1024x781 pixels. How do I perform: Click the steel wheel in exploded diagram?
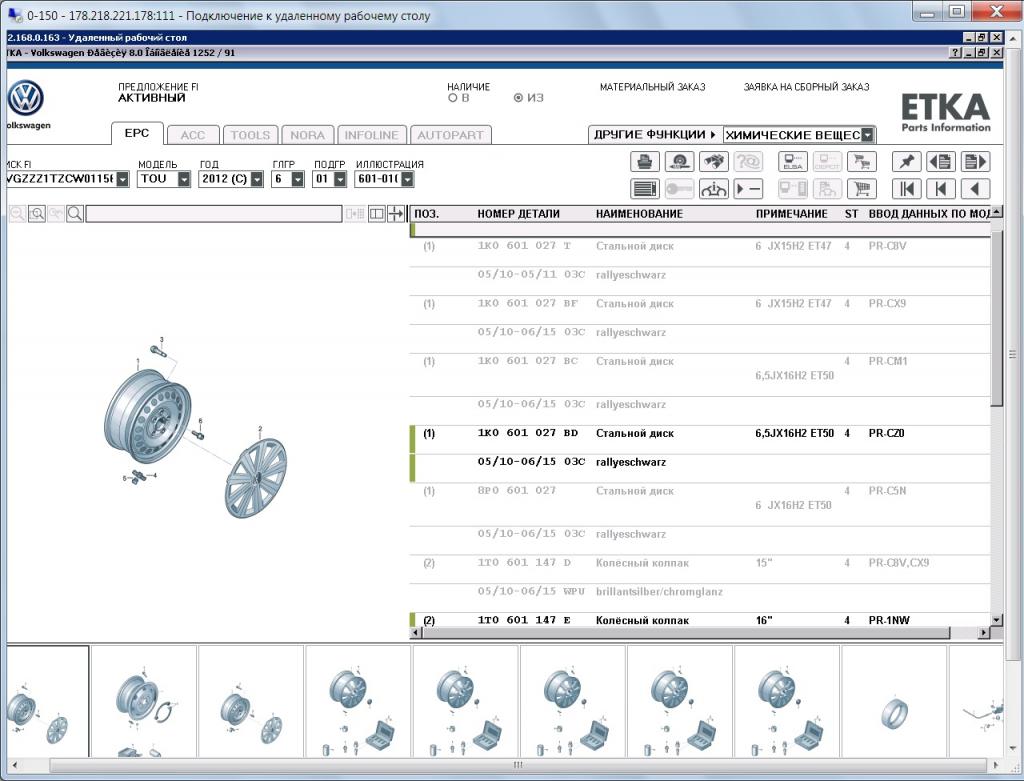[148, 416]
